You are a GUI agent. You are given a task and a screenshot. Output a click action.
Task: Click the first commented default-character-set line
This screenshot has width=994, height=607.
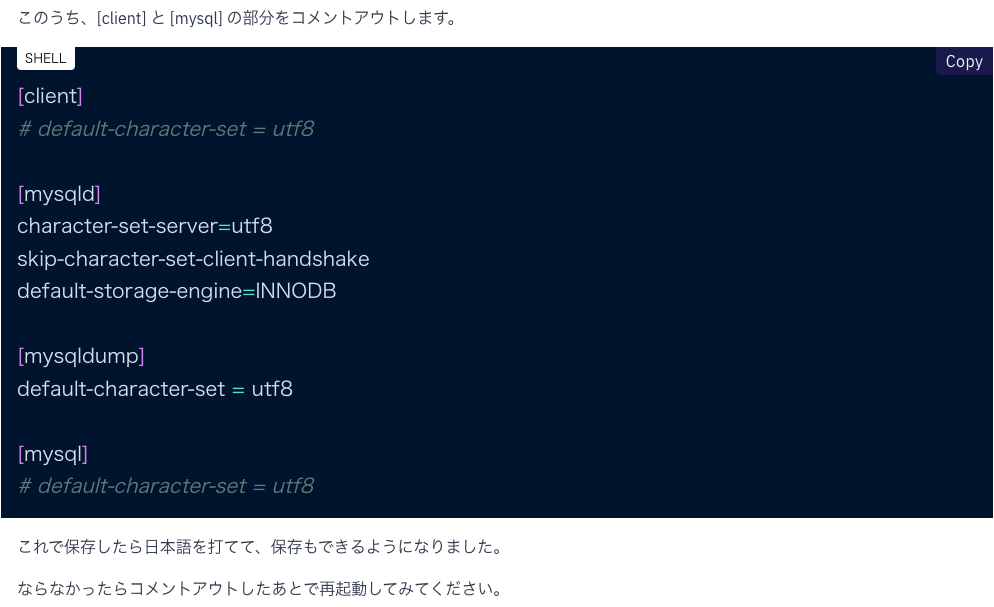click(x=166, y=129)
